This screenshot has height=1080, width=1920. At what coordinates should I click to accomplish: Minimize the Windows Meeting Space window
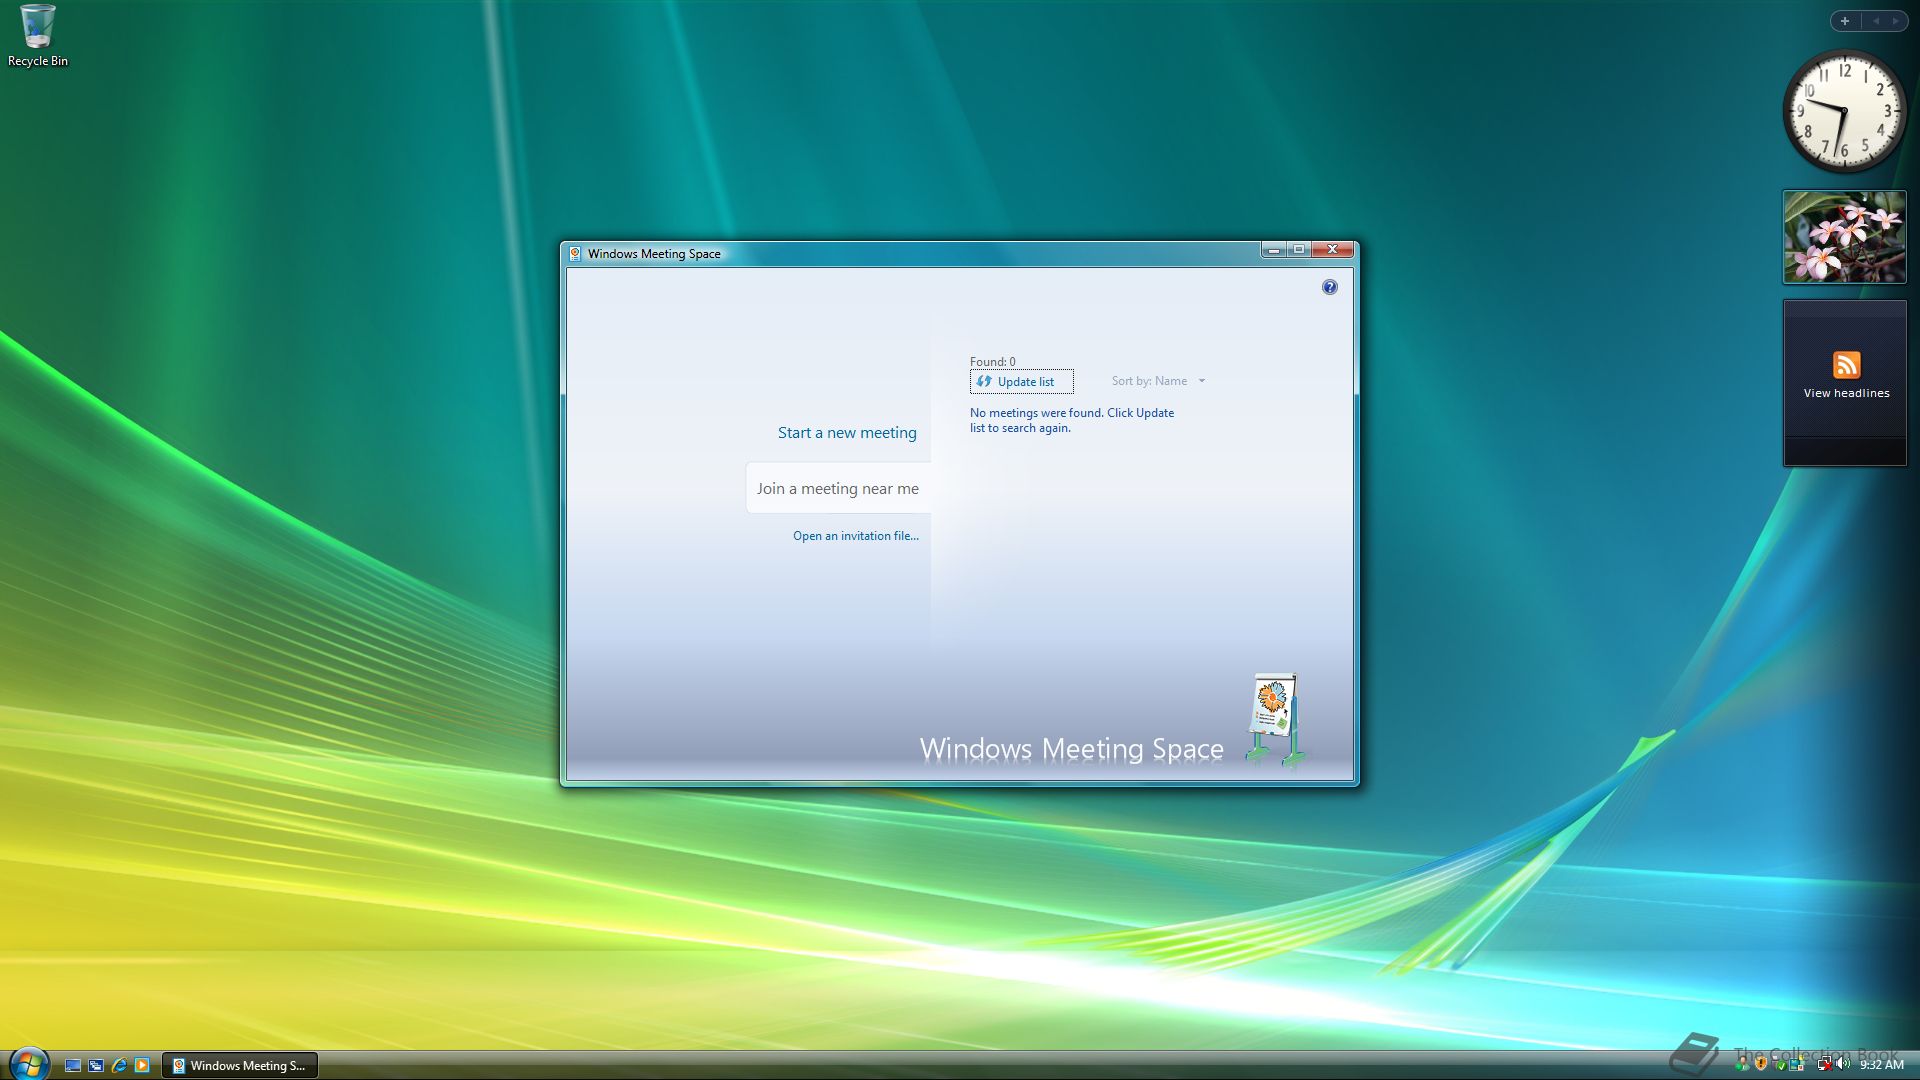(1273, 250)
